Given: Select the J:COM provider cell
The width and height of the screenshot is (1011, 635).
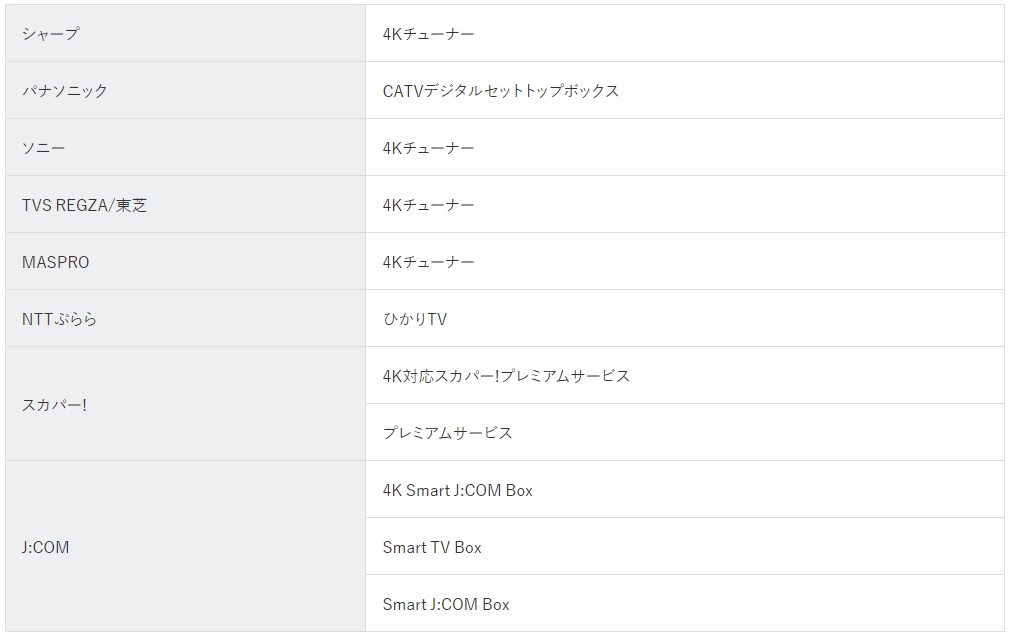Looking at the screenshot, I should point(186,547).
